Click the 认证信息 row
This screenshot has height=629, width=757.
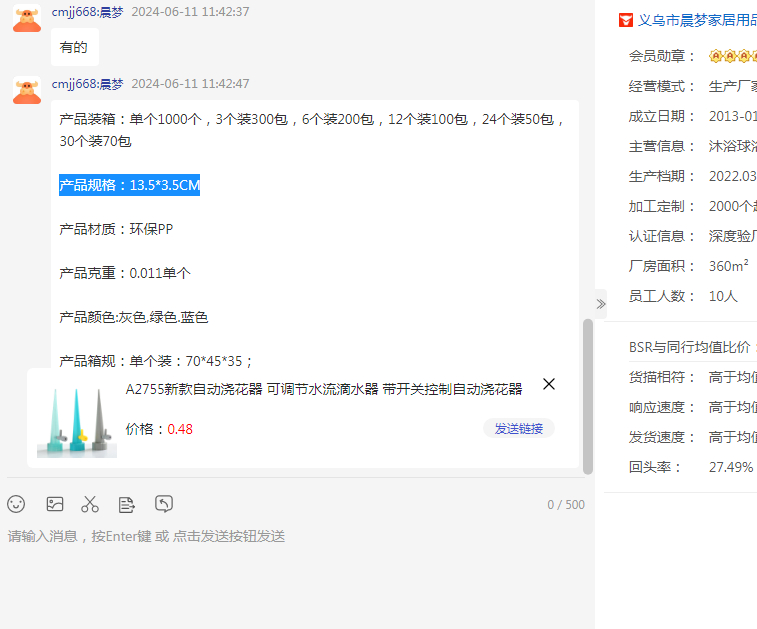point(693,236)
